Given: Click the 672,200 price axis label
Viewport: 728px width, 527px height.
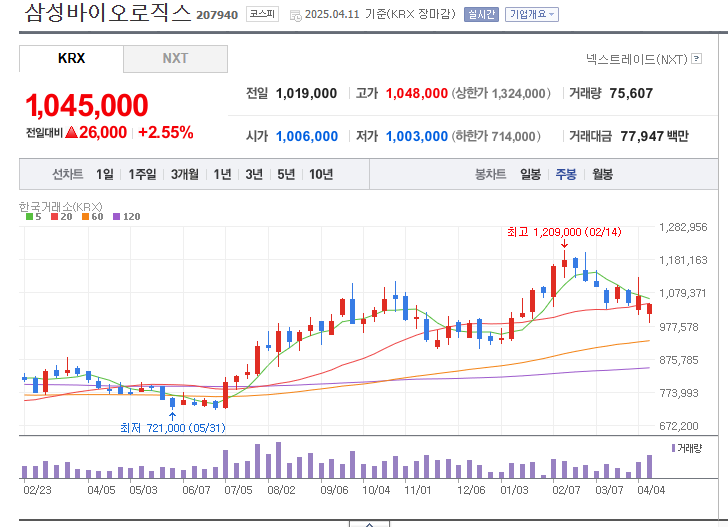Looking at the screenshot, I should tap(679, 426).
